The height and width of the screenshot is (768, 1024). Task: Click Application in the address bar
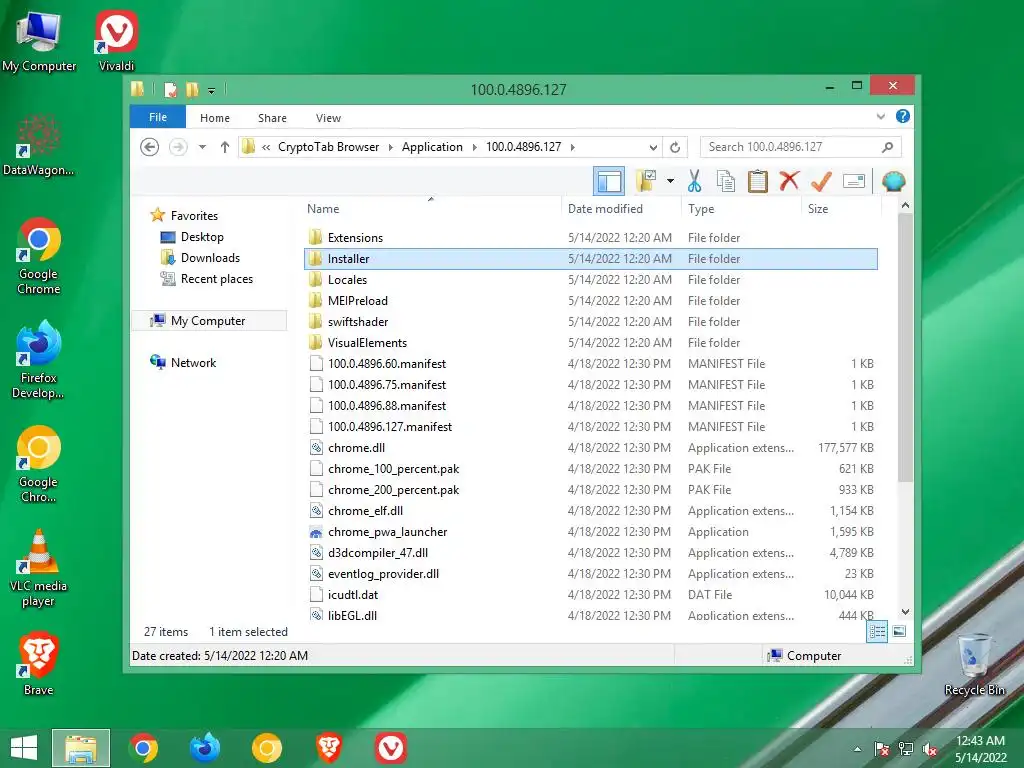pyautogui.click(x=432, y=147)
